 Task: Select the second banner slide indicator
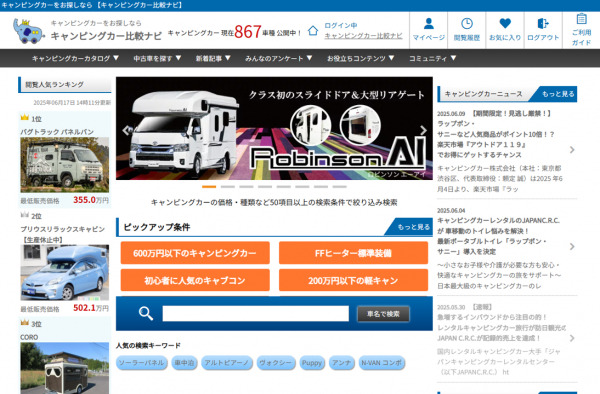tap(228, 187)
